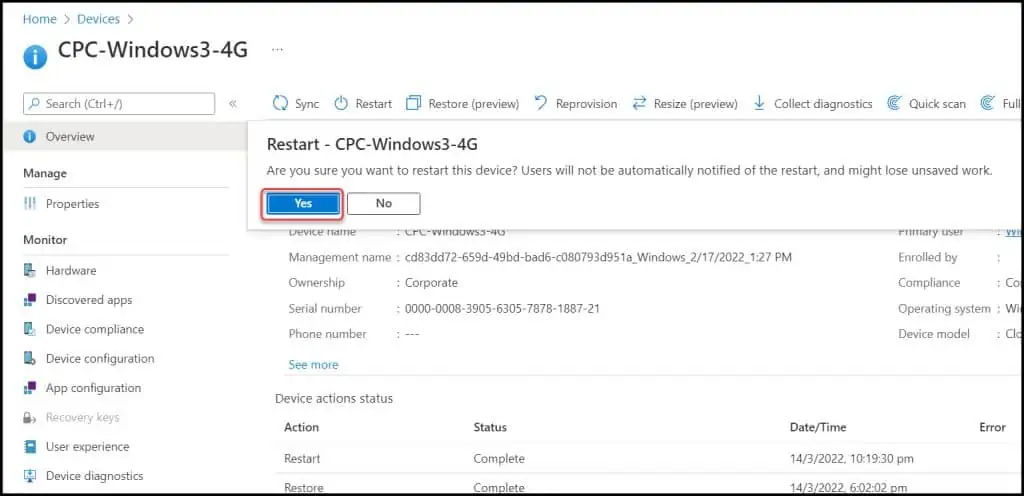The image size is (1024, 496).
Task: Click the 10:19:30 pm date cell
Action: click(x=852, y=459)
